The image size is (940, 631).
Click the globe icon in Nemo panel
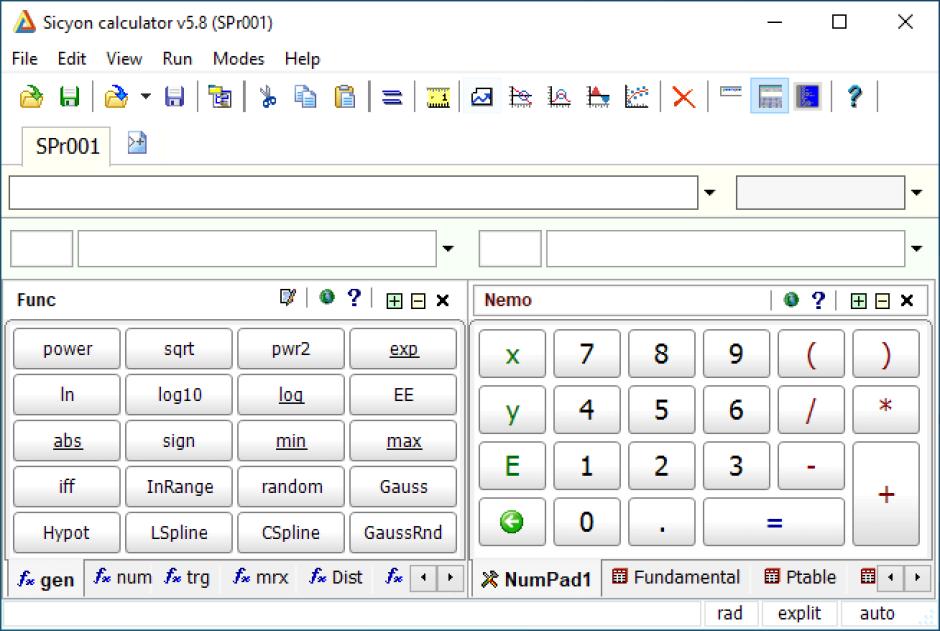click(x=791, y=299)
